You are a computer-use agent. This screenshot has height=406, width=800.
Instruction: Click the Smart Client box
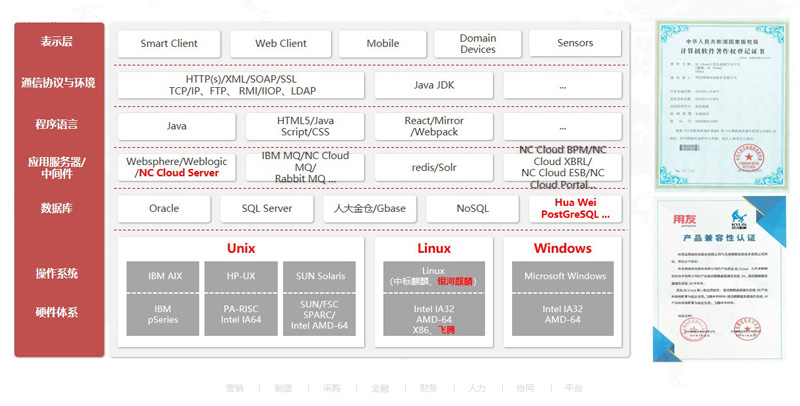coord(169,44)
